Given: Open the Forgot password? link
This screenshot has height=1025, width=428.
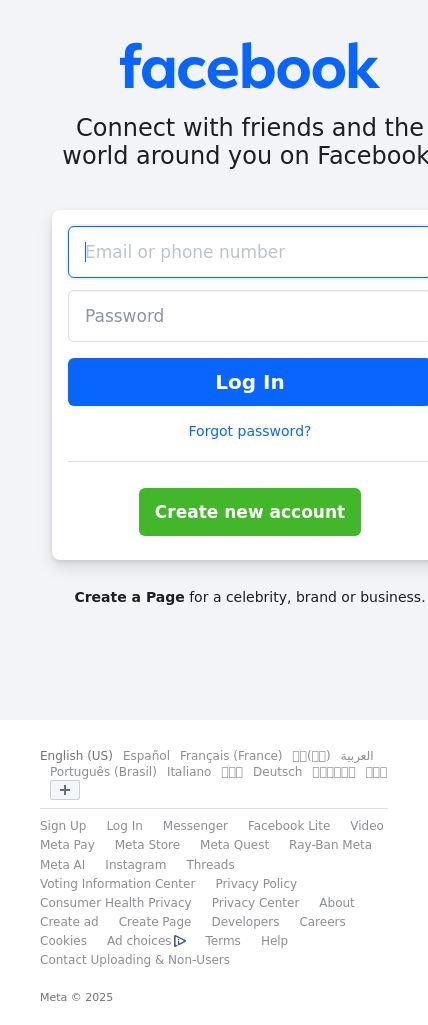Looking at the screenshot, I should tap(250, 431).
